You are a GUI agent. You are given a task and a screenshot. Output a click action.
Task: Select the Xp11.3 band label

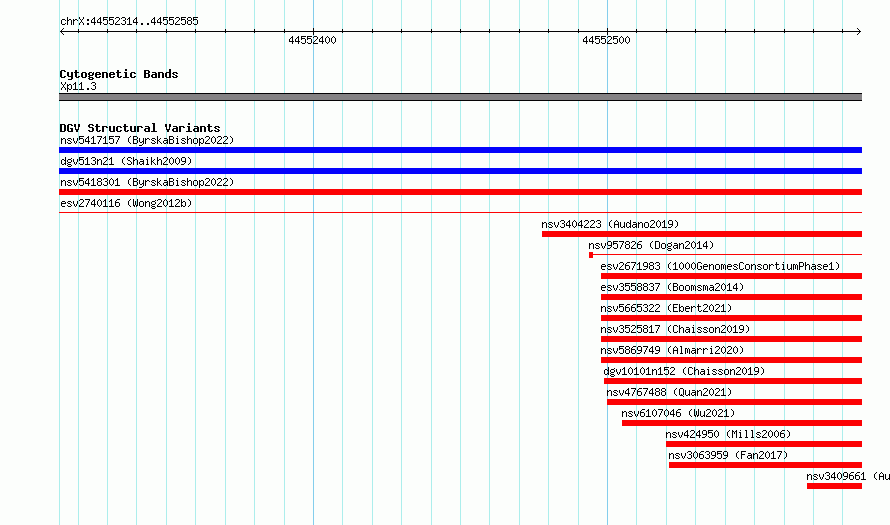pyautogui.click(x=78, y=86)
